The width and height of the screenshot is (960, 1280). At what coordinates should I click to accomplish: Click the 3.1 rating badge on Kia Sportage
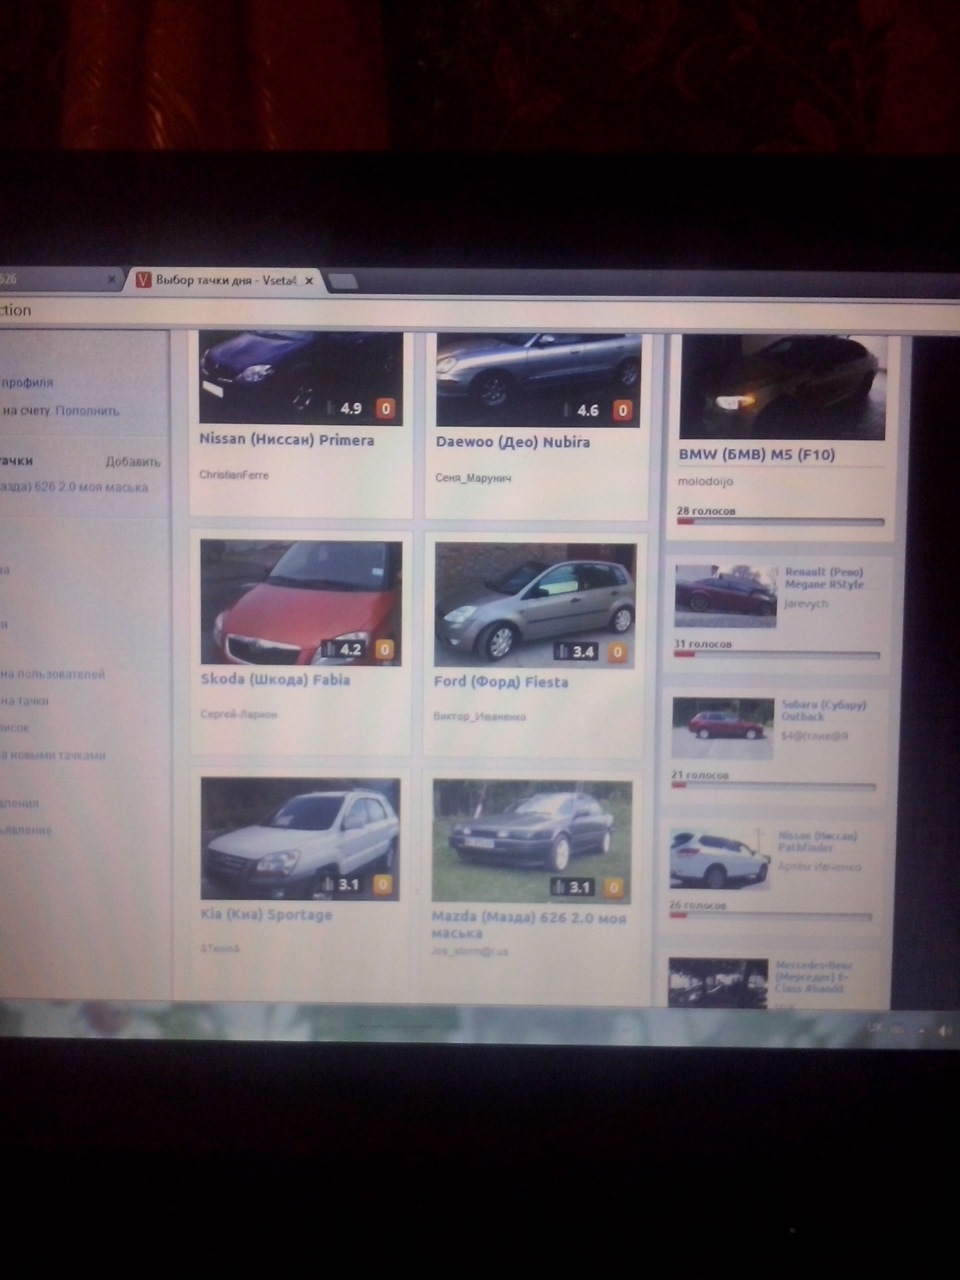341,884
